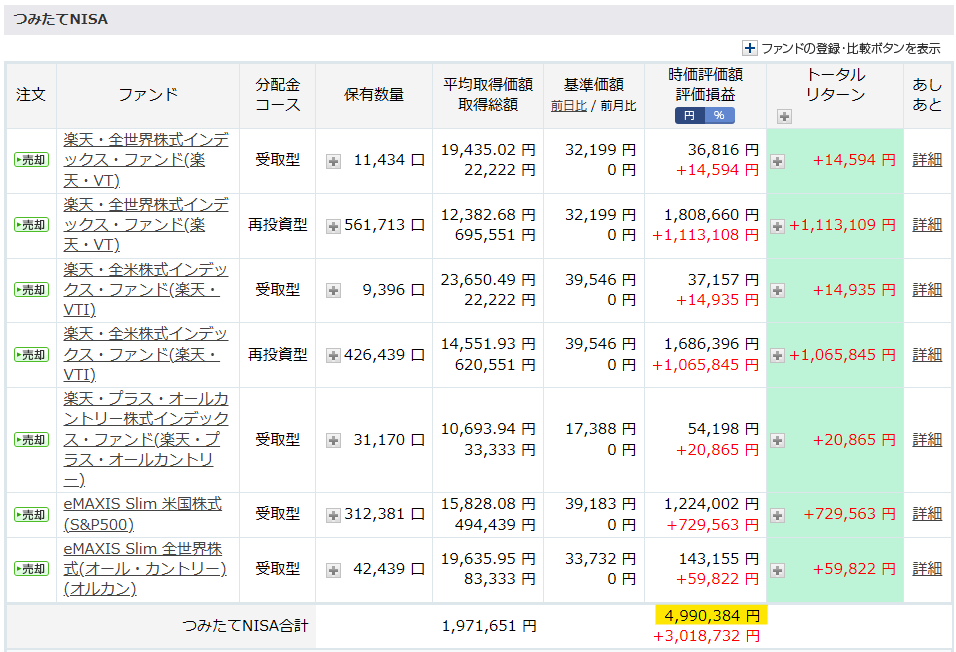Expand total return details for +1,113,109 円
Viewport: 956px width, 652px height.
[777, 226]
